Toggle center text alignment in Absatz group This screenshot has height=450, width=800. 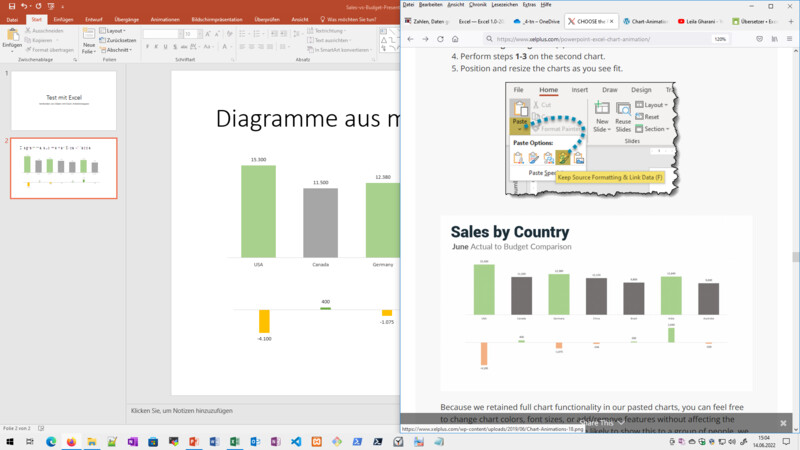tap(252, 47)
